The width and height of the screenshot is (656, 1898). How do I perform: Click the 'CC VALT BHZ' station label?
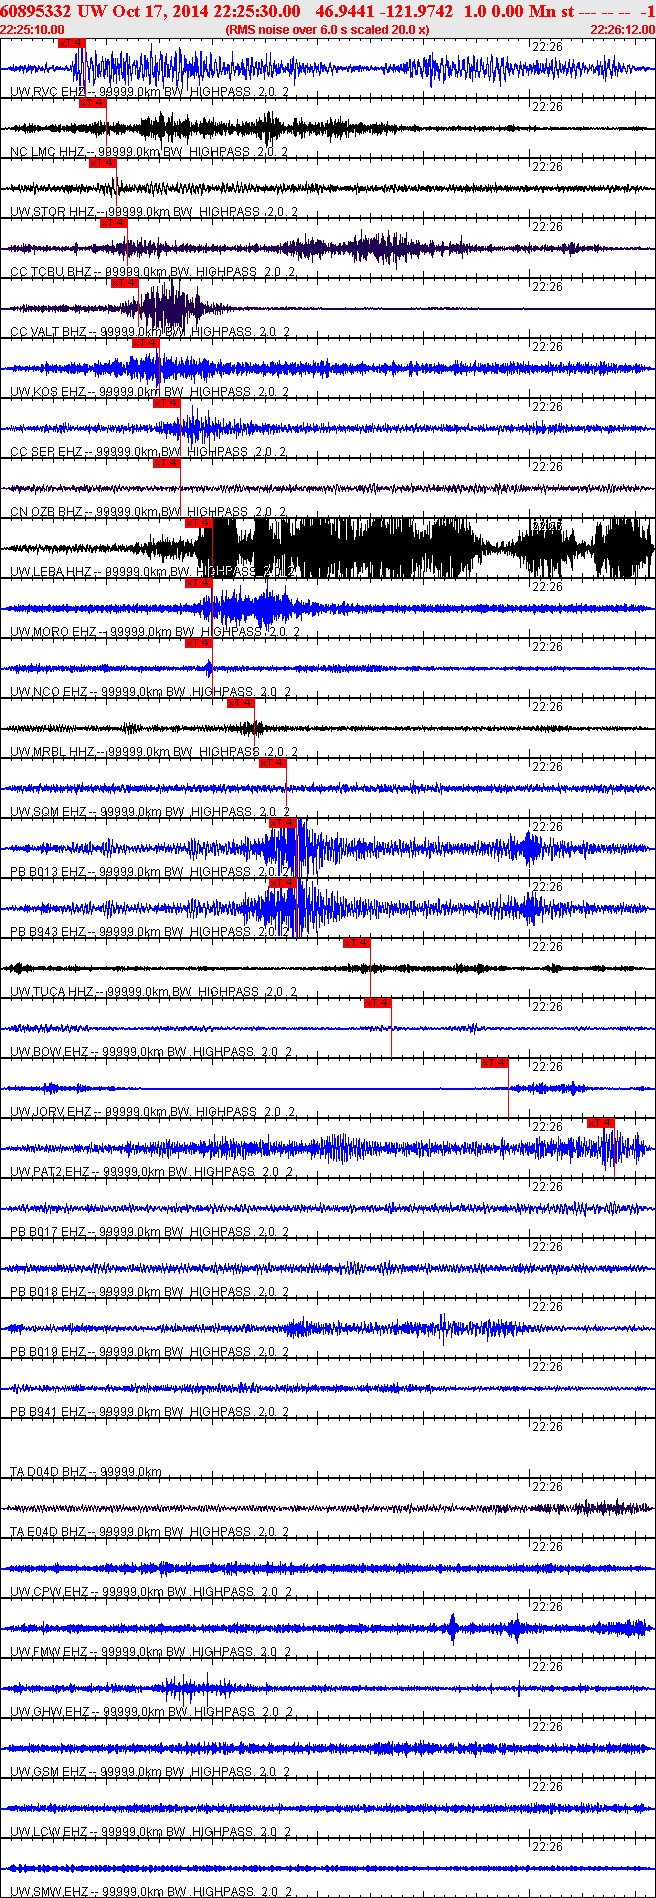48,332
